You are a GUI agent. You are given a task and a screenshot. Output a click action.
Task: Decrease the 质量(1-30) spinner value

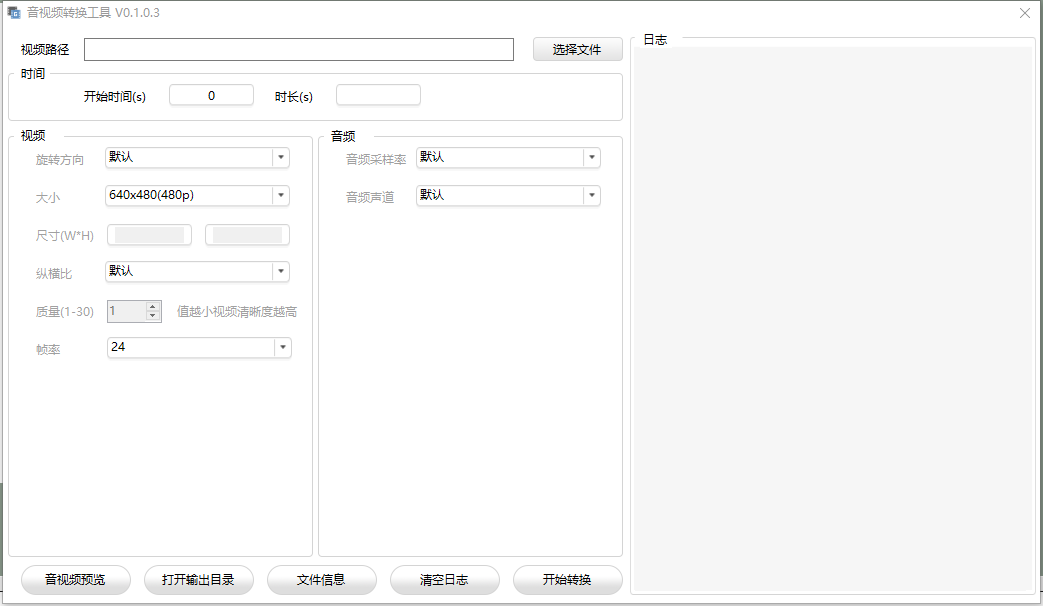pyautogui.click(x=153, y=316)
